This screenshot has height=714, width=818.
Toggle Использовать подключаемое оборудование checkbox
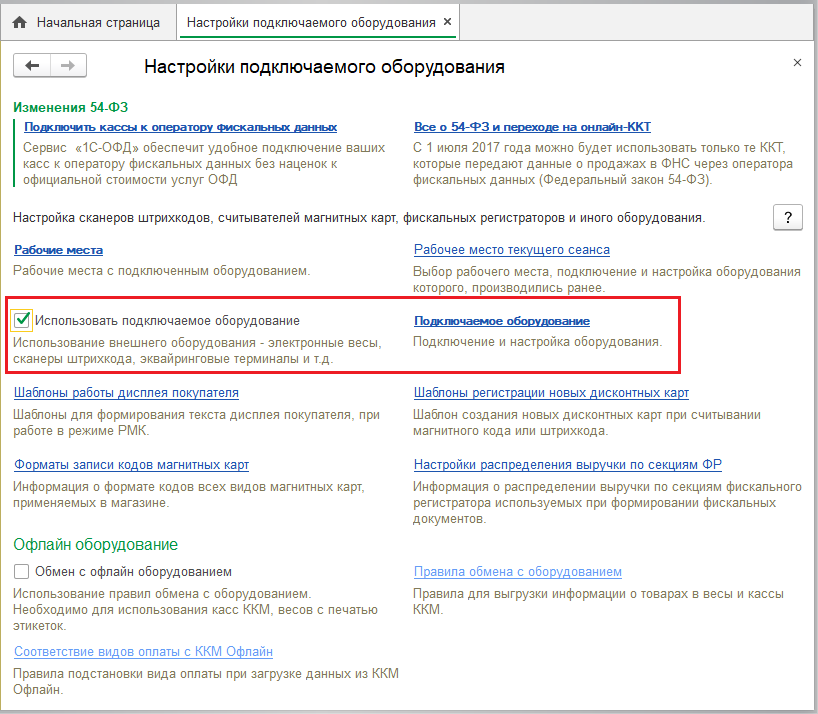click(22, 320)
